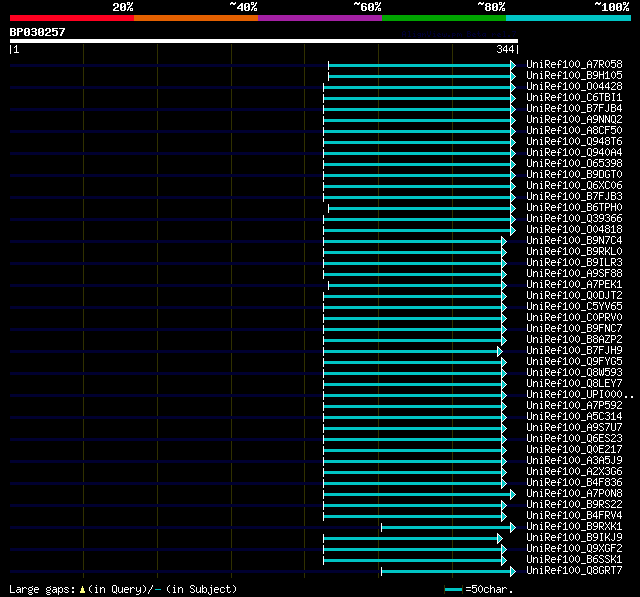640x597 pixels.
Task: Click the UniRef100_B4FRV4 identifier
Action: click(574, 516)
